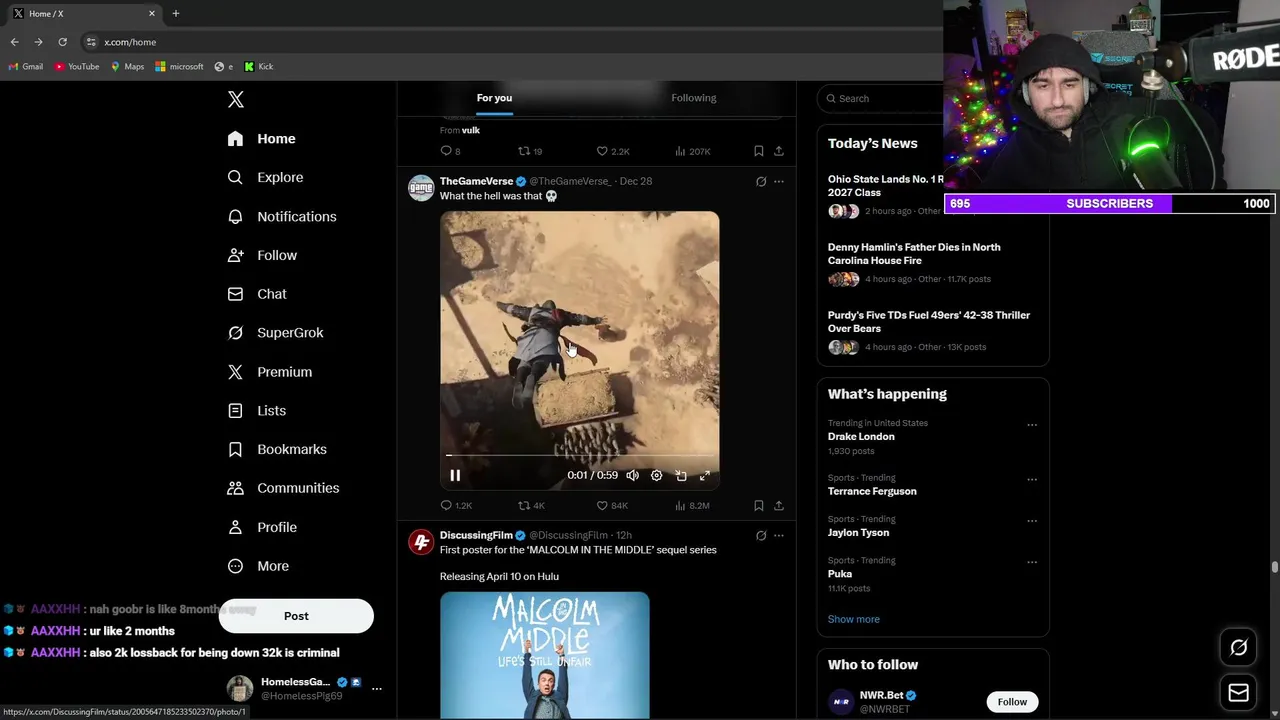Open video settings gear icon

pyautogui.click(x=657, y=476)
